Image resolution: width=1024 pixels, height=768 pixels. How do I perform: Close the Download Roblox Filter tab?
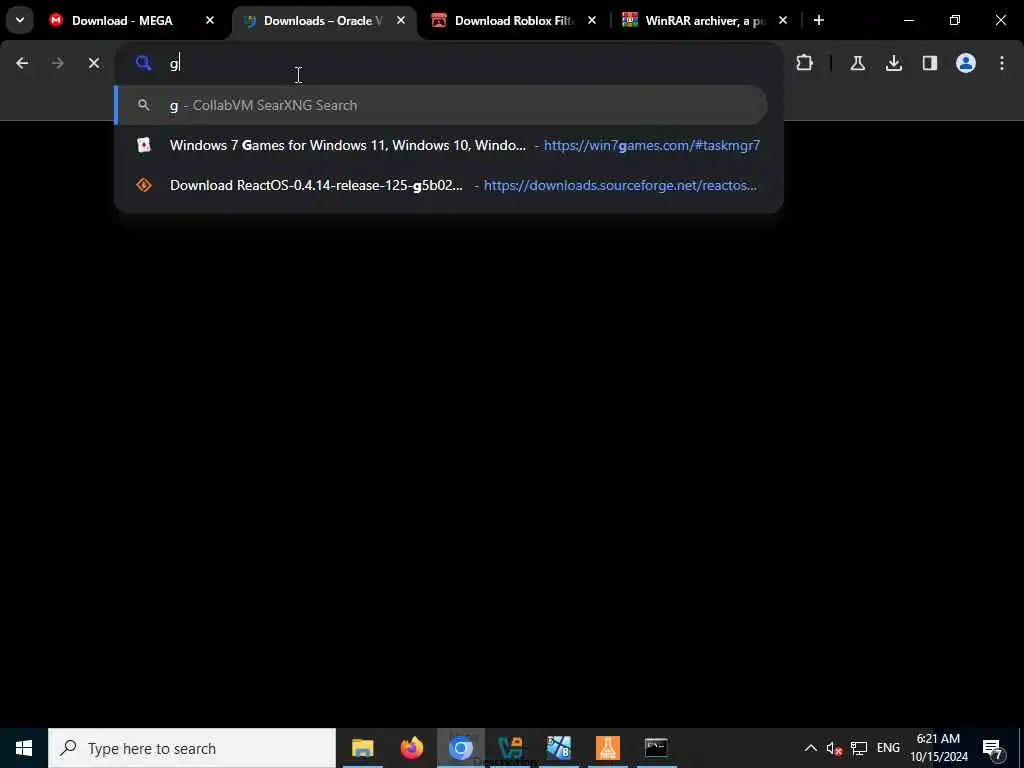click(592, 21)
